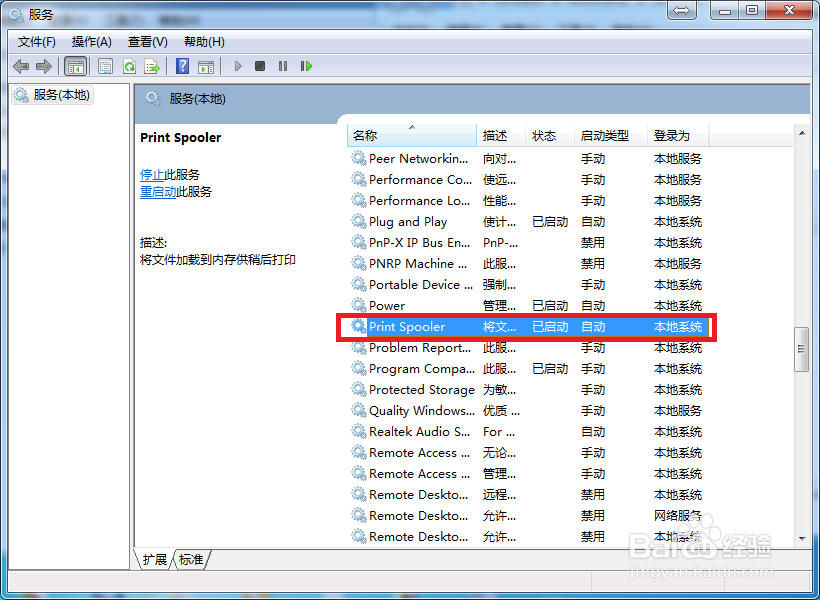The height and width of the screenshot is (600, 820).
Task: Sort by the 登录为 column header
Action: coord(678,135)
